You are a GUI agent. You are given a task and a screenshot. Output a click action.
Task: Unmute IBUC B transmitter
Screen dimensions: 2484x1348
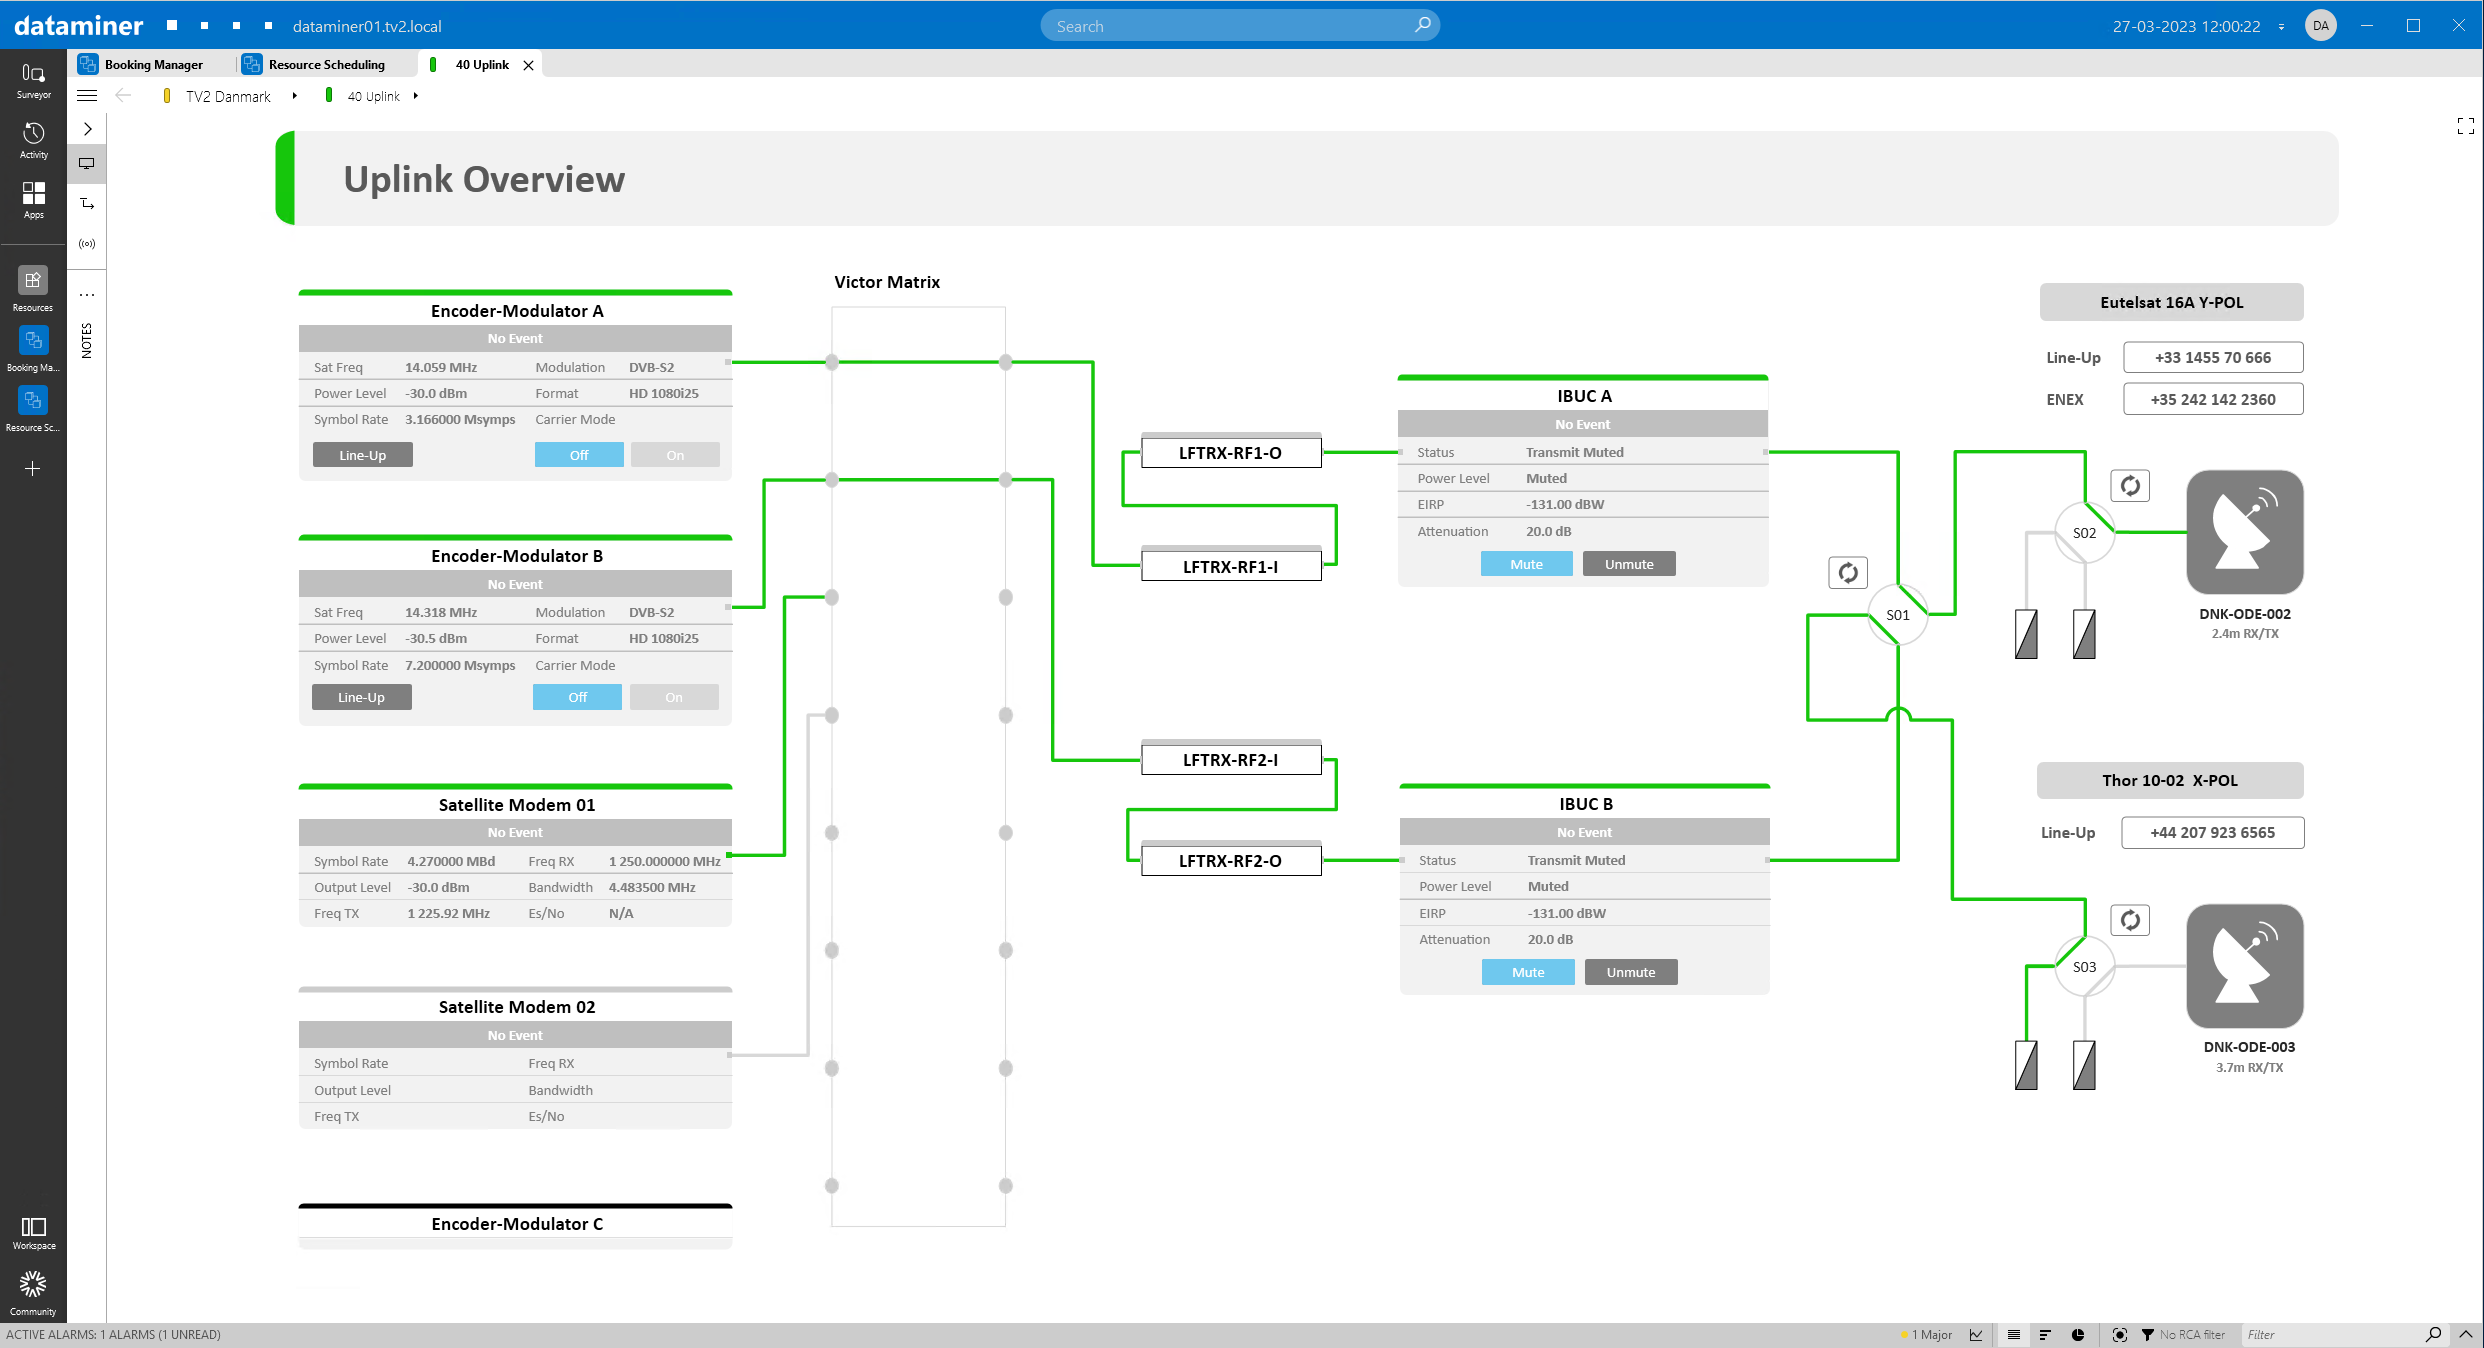click(x=1631, y=972)
